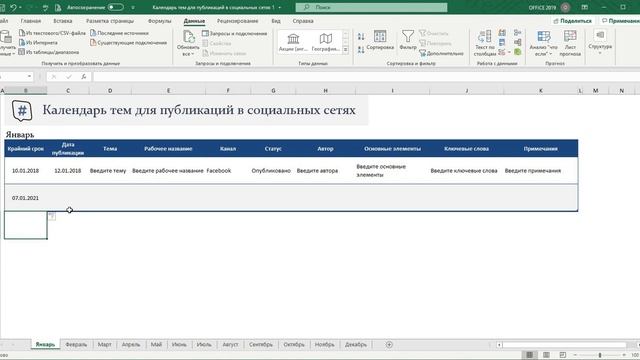Click into the formula bar
Screen dimensions: 640x360
(366, 76)
